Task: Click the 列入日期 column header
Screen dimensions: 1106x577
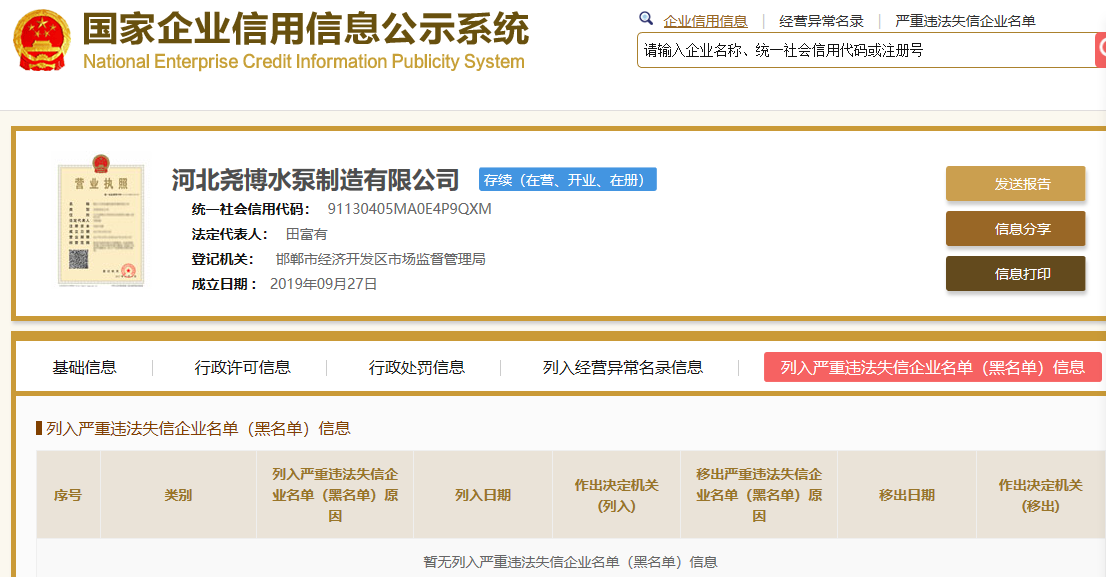Action: [483, 495]
